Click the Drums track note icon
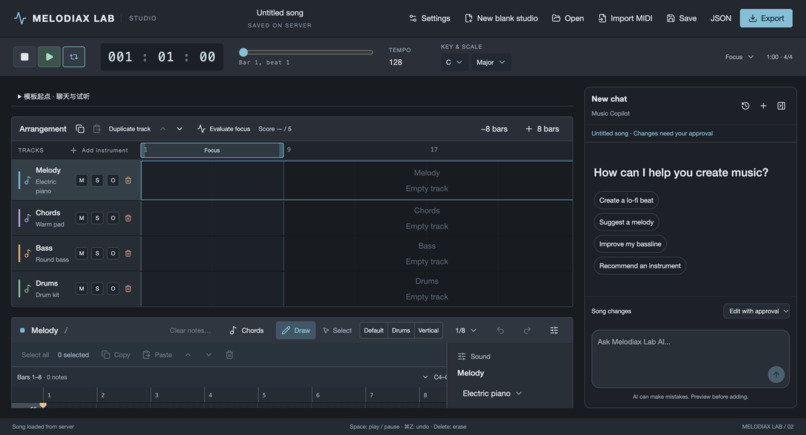This screenshot has height=435, width=806. (28, 288)
